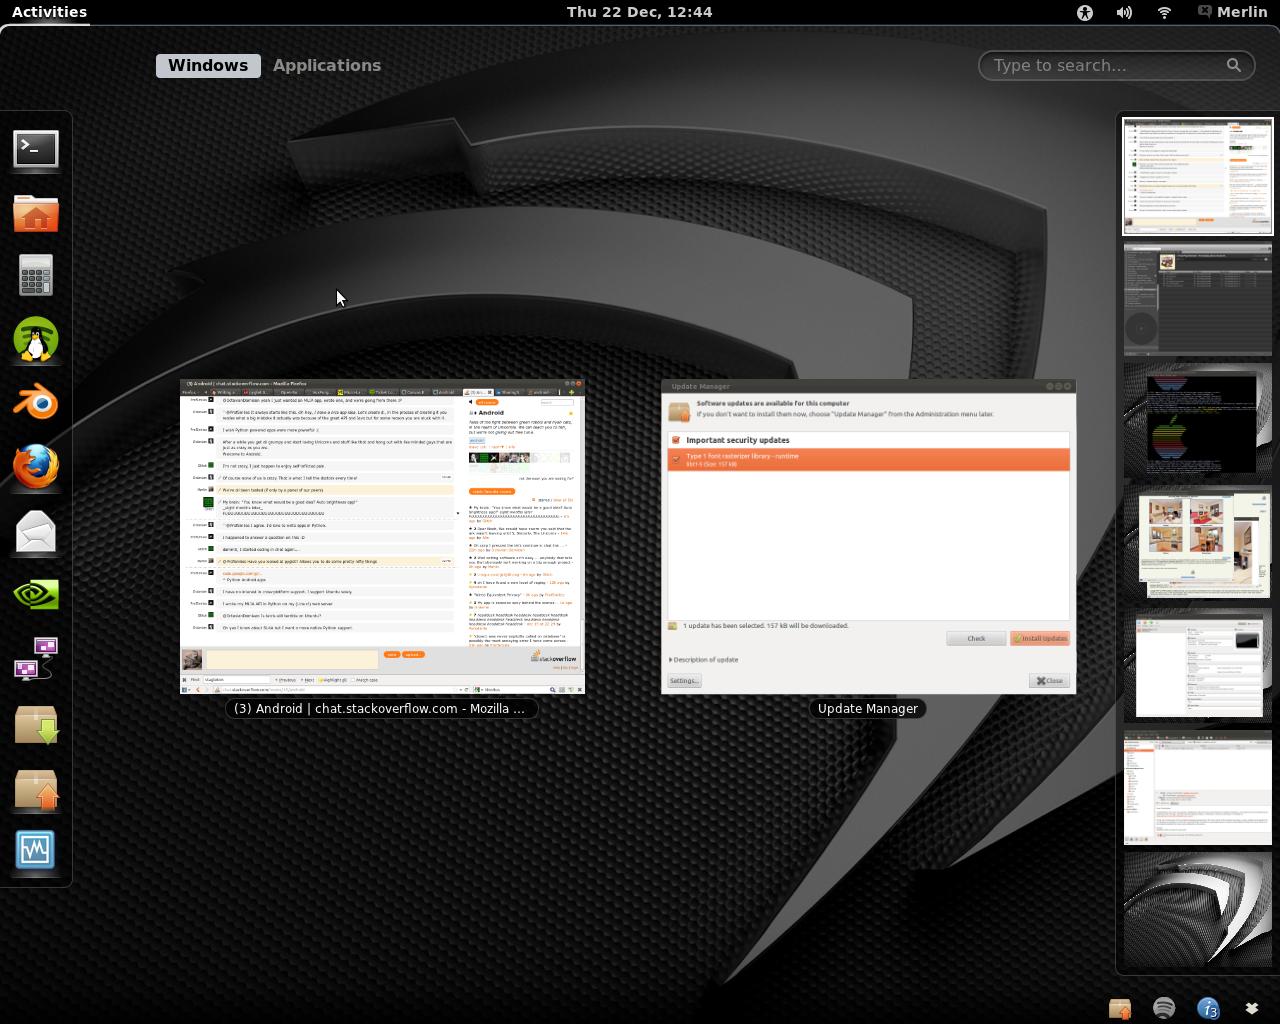Click the Update Manager tray icon
1280x1024 pixels.
[x=1120, y=1008]
